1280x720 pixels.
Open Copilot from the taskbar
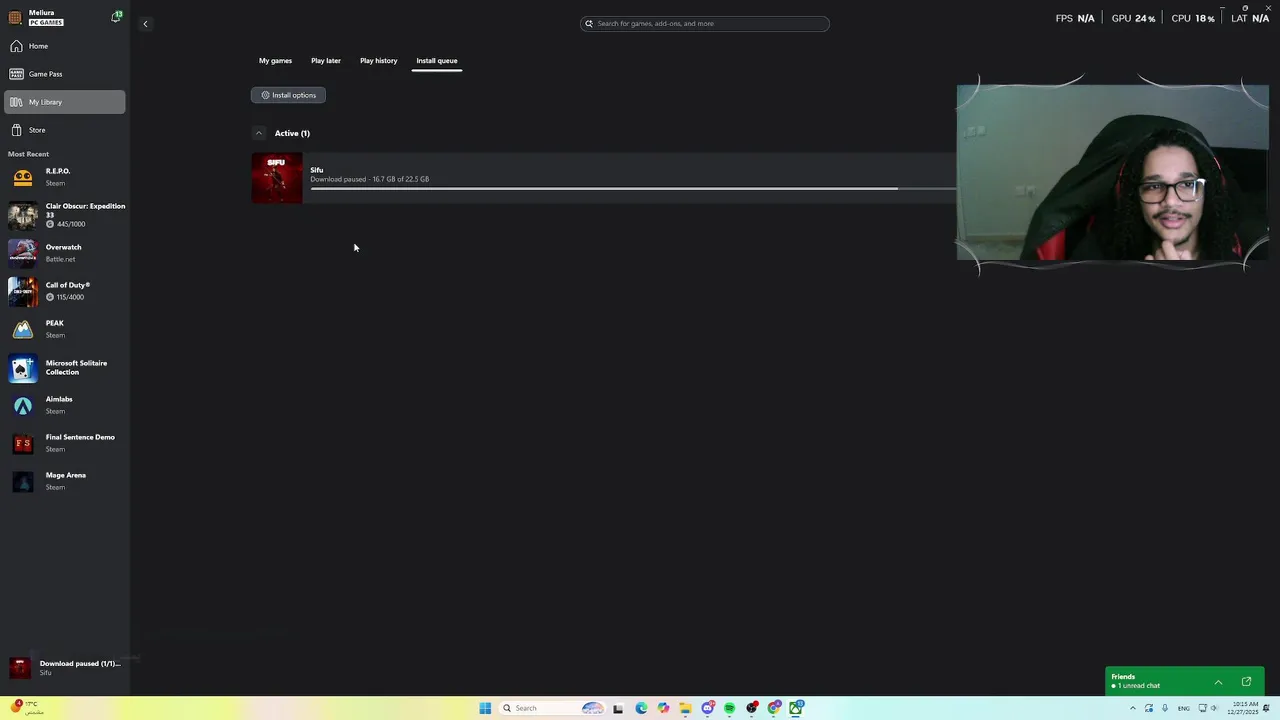(x=663, y=708)
